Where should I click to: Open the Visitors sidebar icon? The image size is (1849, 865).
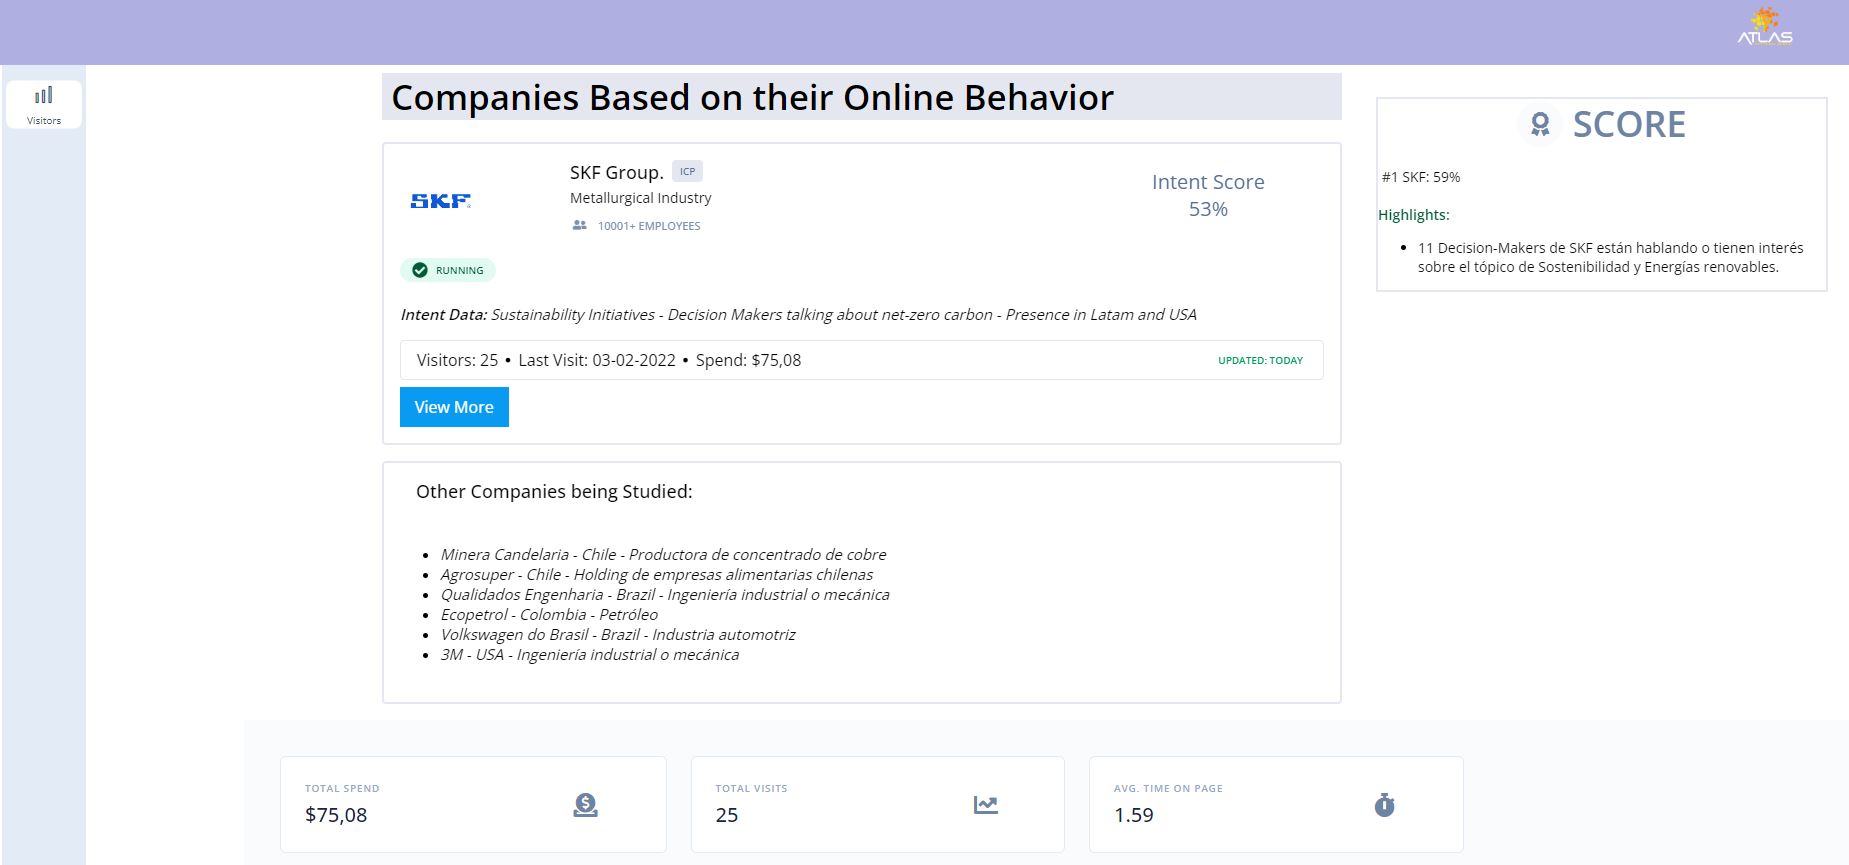pyautogui.click(x=44, y=104)
